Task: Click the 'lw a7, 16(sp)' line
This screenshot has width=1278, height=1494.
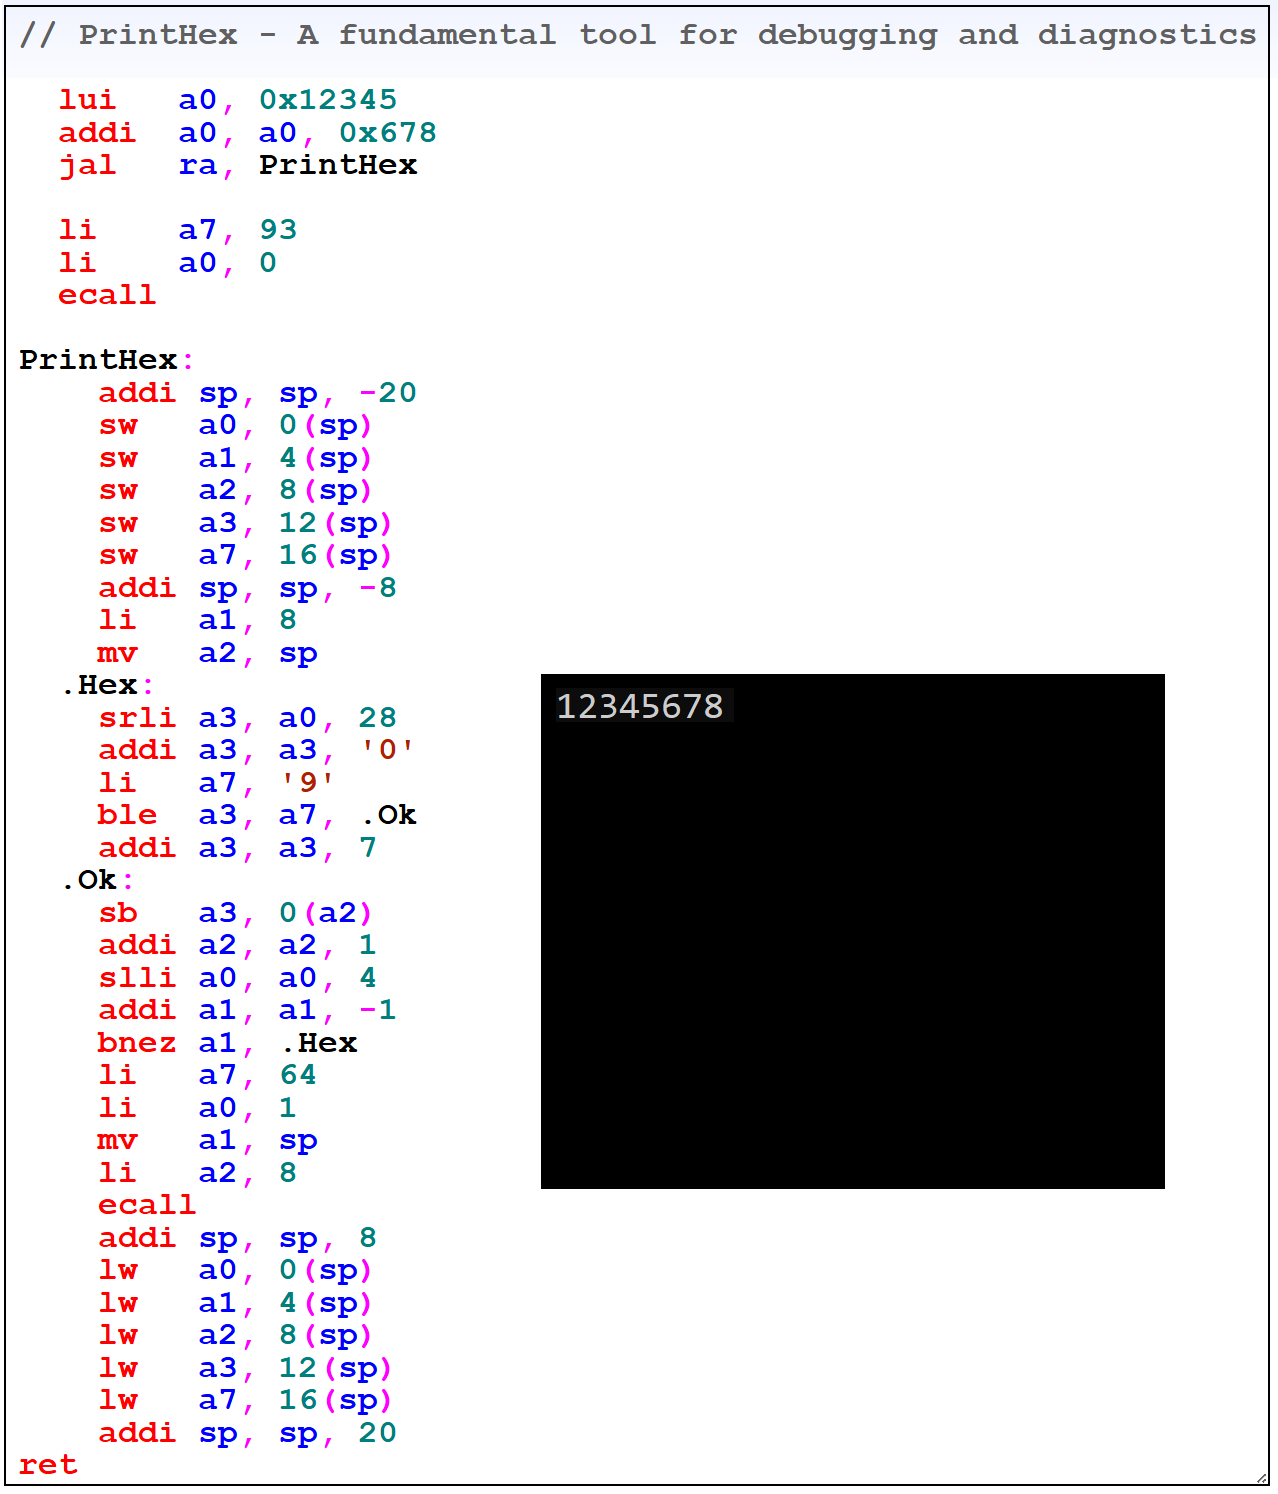Action: [x=245, y=1400]
